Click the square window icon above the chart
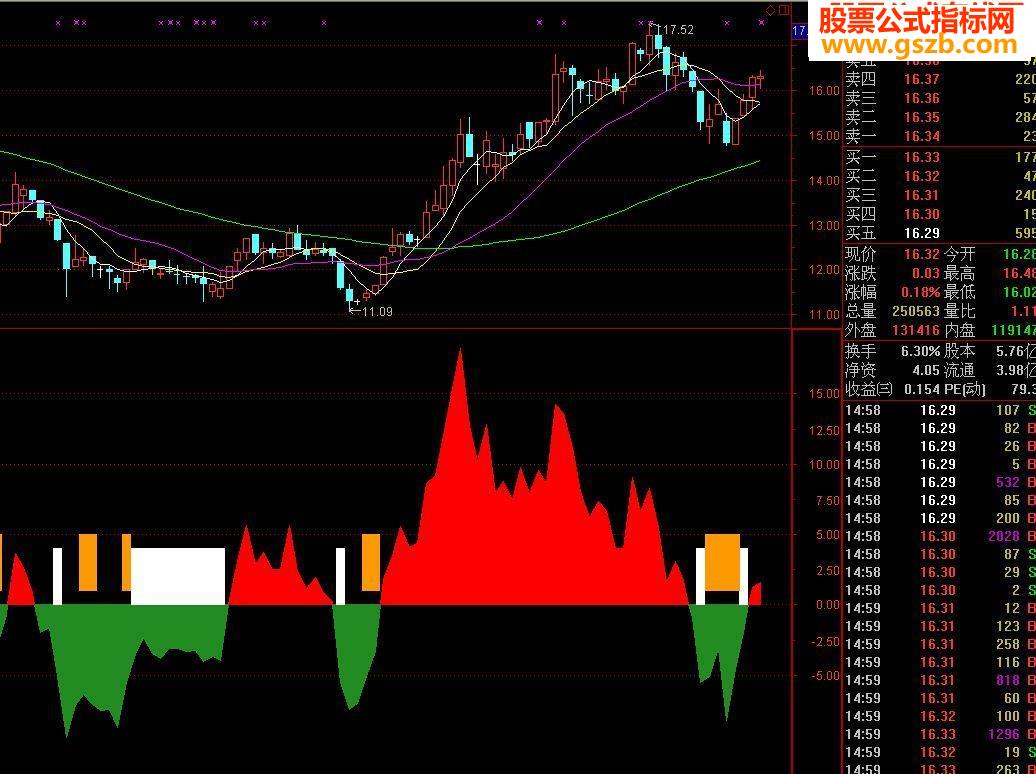The width and height of the screenshot is (1036, 774). click(784, 10)
